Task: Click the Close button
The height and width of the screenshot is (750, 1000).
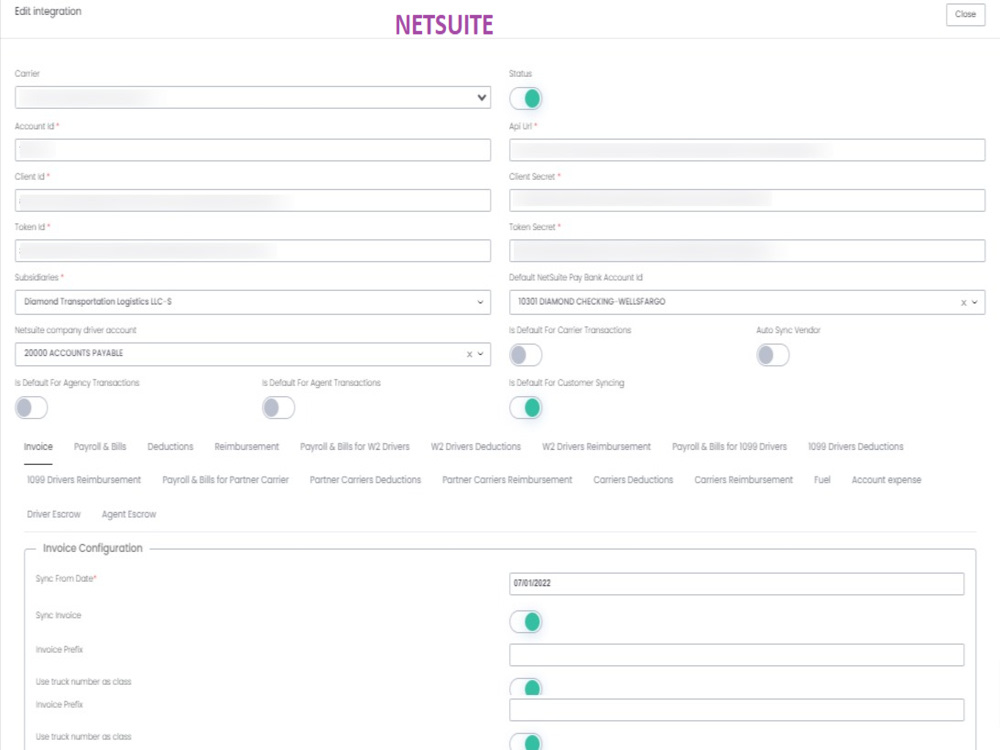Action: (965, 14)
